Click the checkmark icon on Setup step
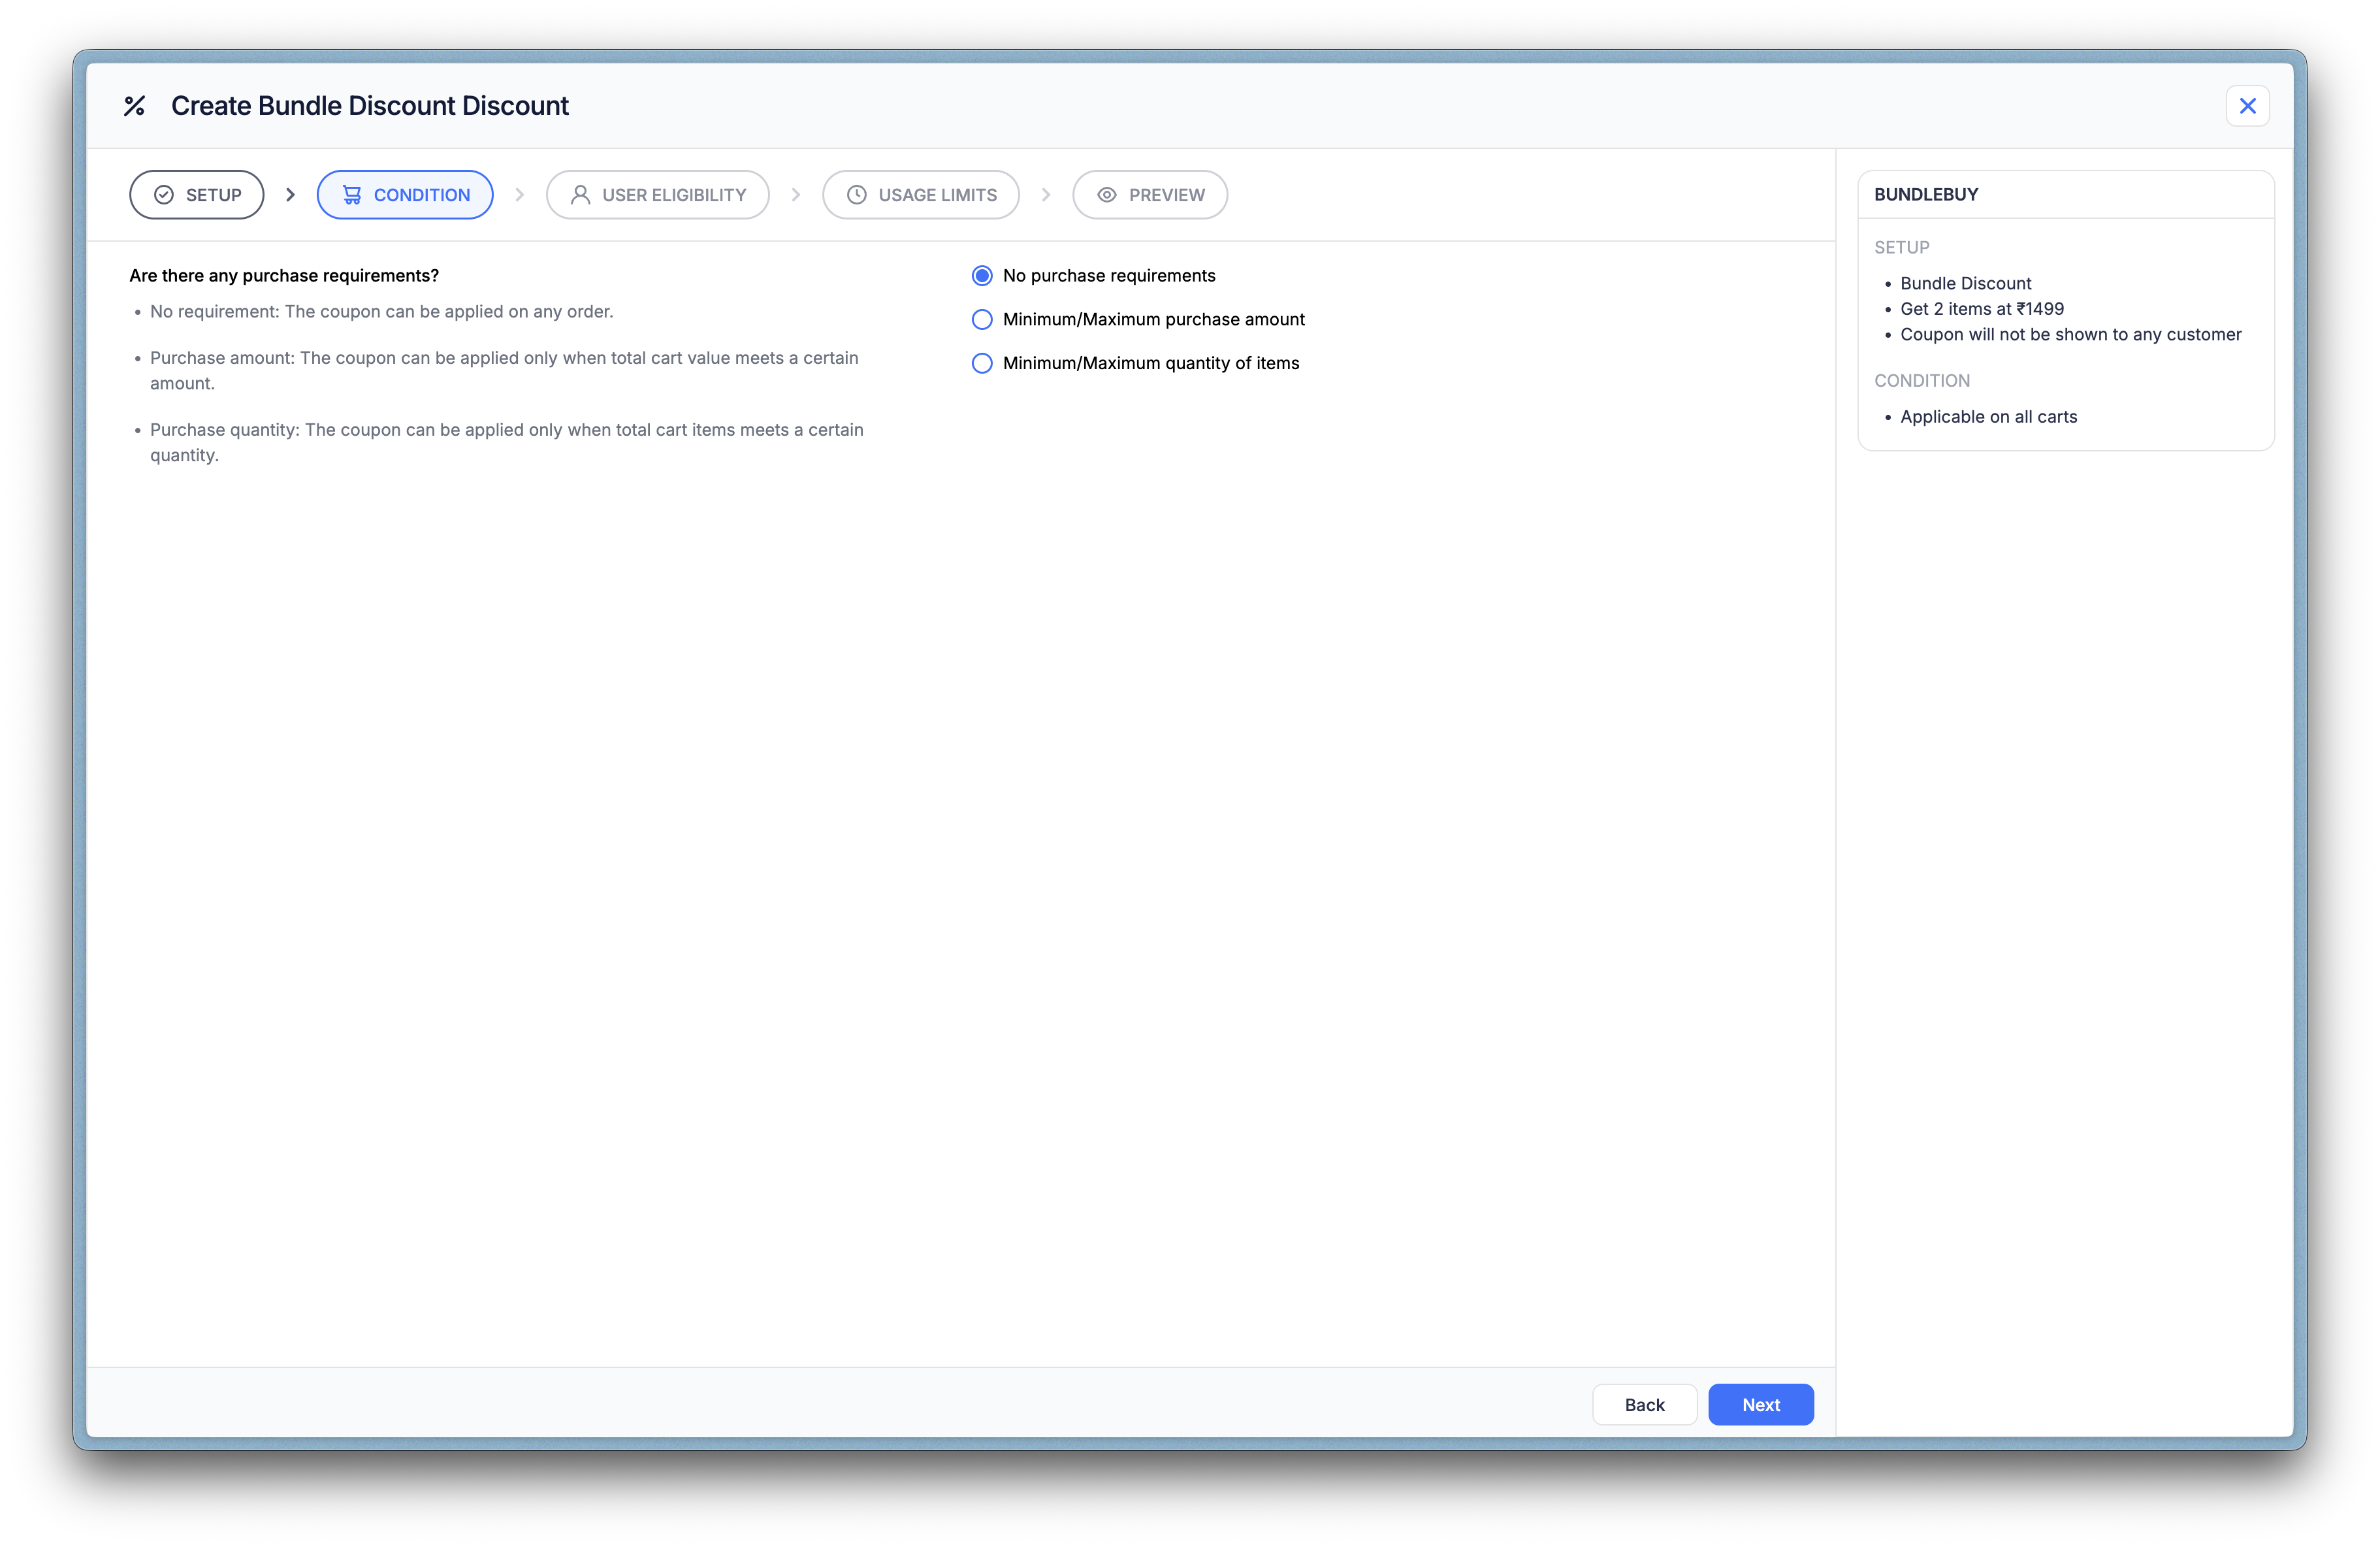Viewport: 2380px width, 1547px height. (x=164, y=195)
